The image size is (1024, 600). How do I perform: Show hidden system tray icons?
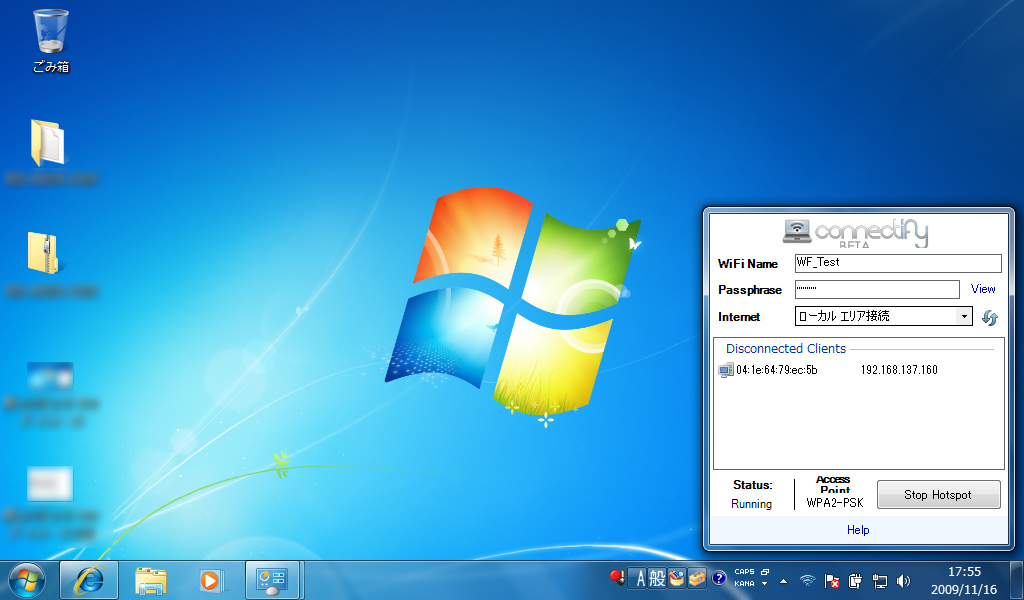783,581
